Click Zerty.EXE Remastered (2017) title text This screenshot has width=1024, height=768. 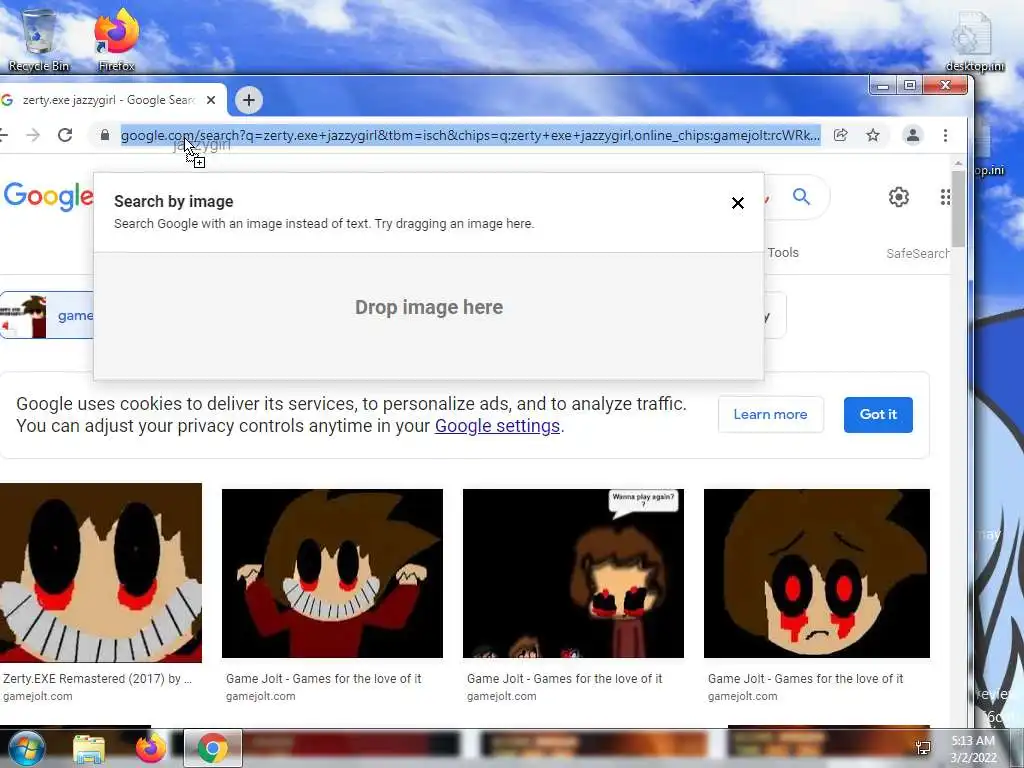click(97, 679)
